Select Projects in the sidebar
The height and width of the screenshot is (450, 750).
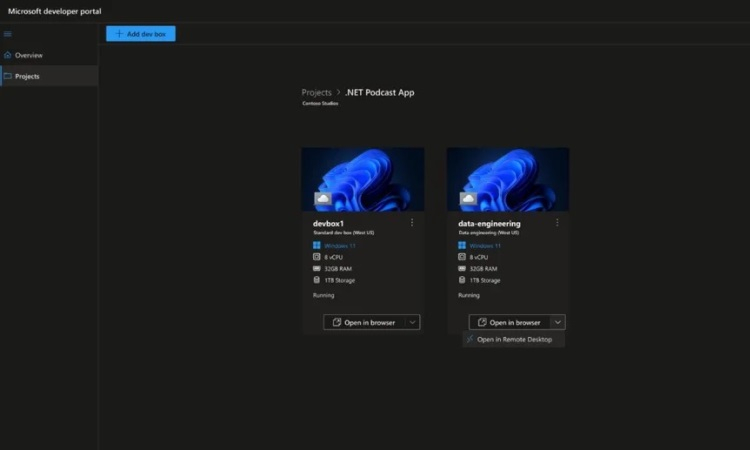point(27,76)
